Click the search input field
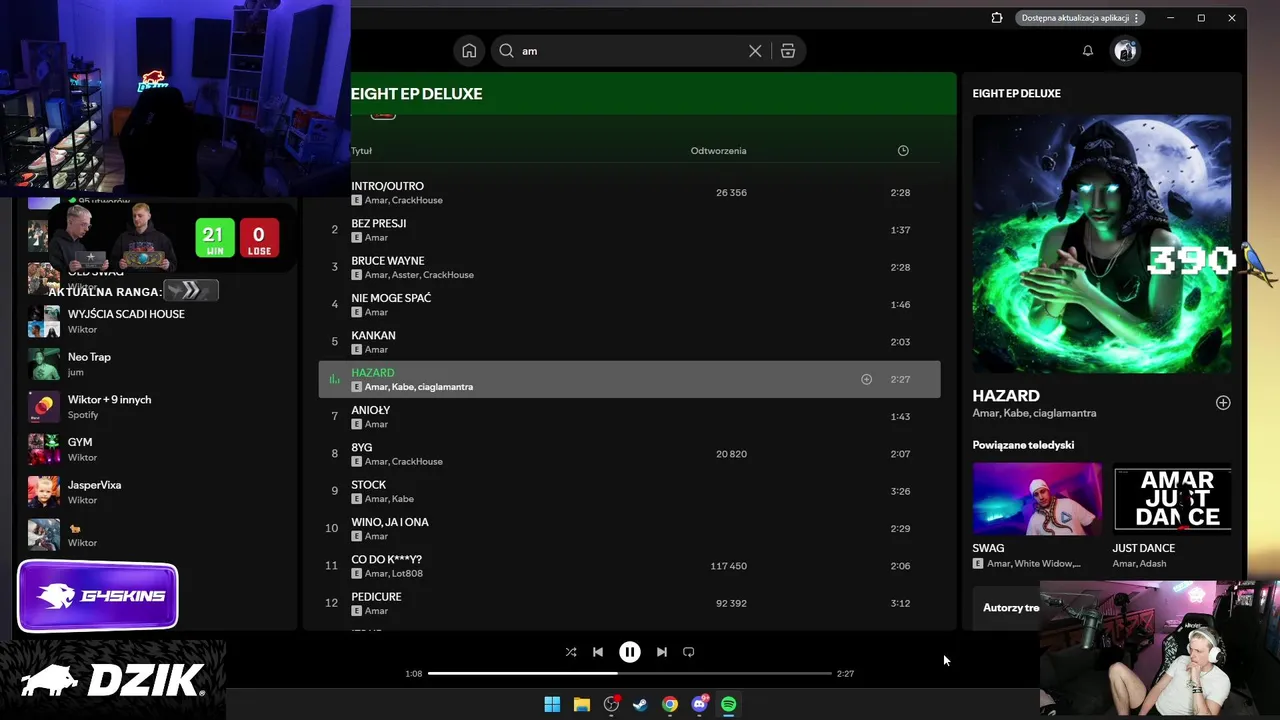The width and height of the screenshot is (1280, 720). (x=630, y=51)
